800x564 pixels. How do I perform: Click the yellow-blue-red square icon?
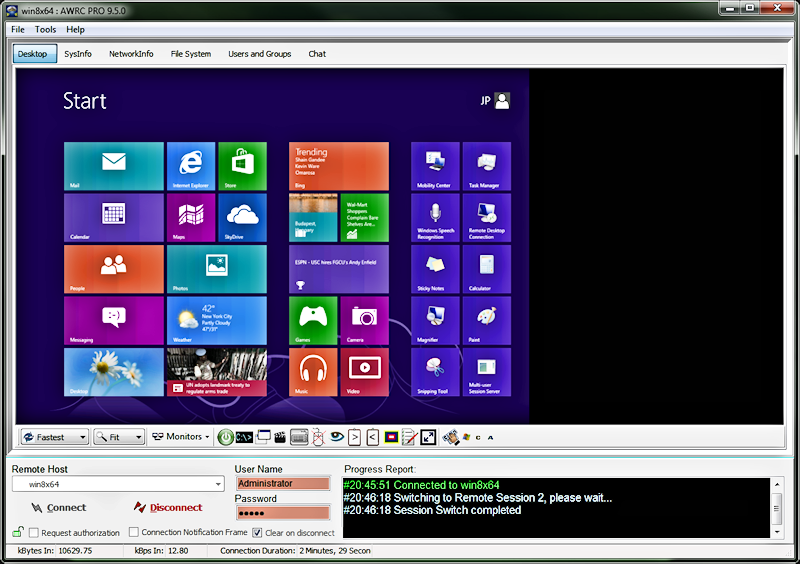click(391, 437)
